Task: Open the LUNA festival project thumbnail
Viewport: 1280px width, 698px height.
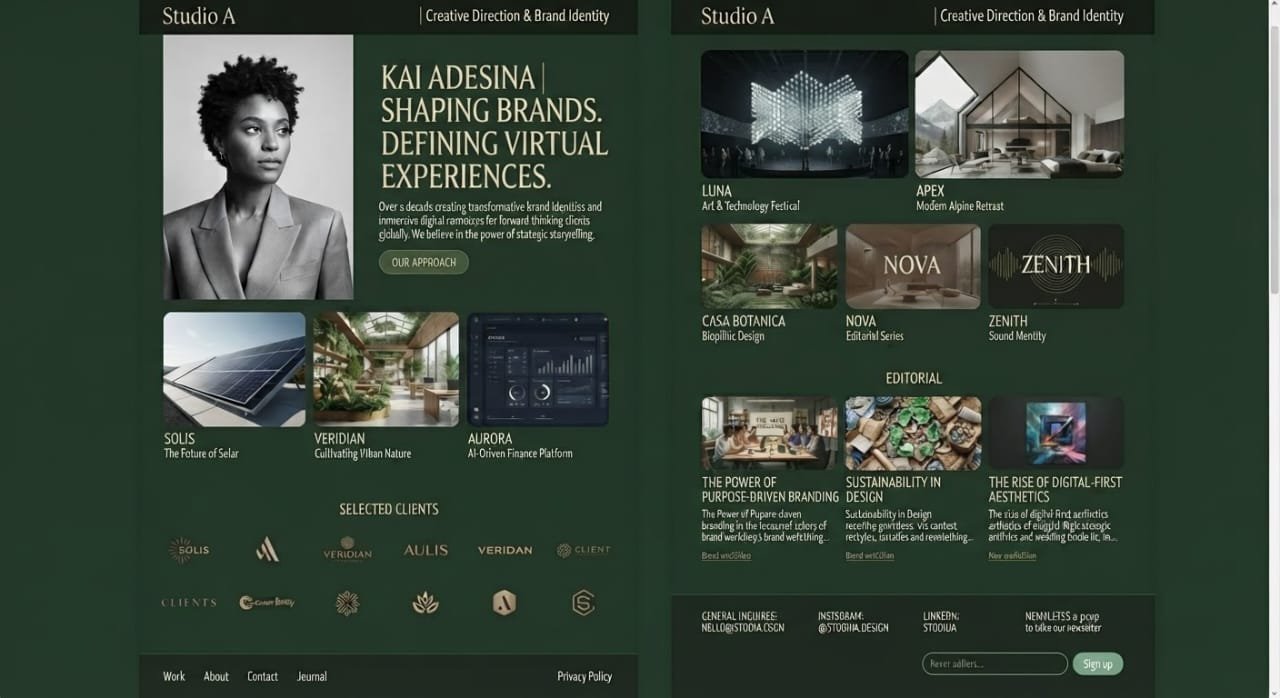Action: click(x=805, y=115)
